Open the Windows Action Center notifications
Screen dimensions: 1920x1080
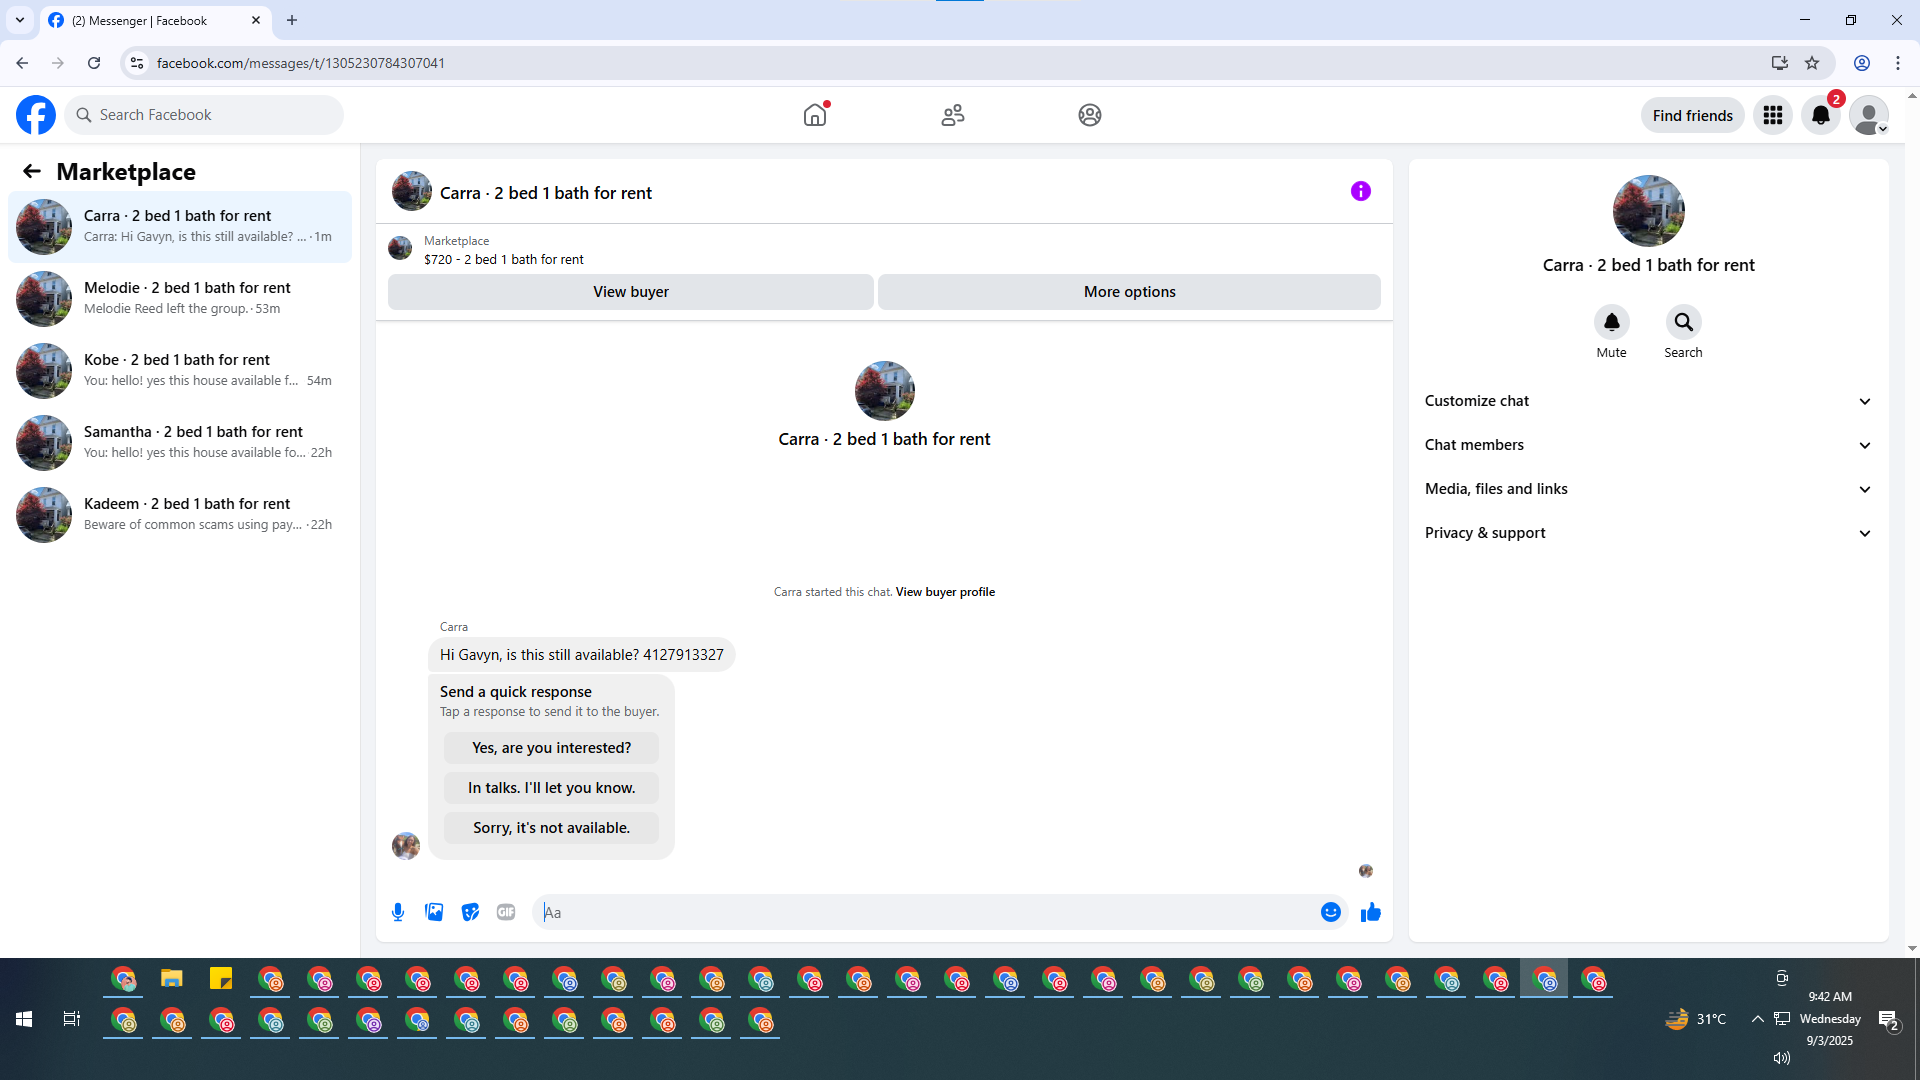click(x=1888, y=1019)
